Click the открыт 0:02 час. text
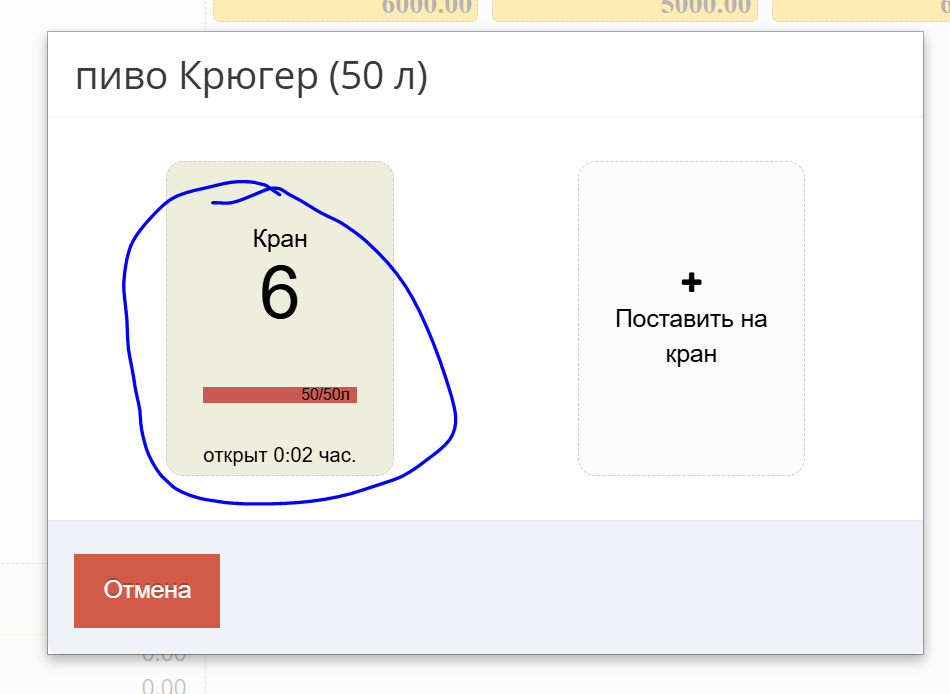 (x=279, y=455)
